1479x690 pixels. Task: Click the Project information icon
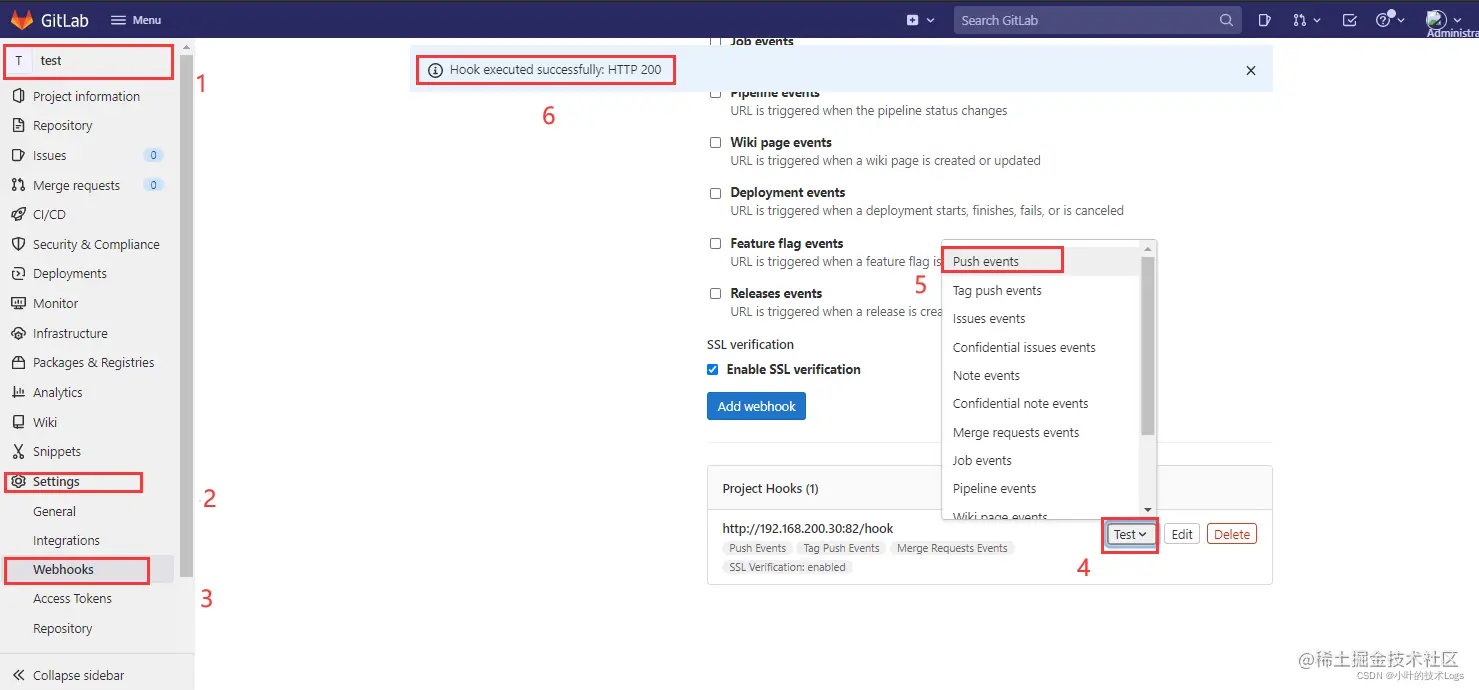click(x=18, y=96)
